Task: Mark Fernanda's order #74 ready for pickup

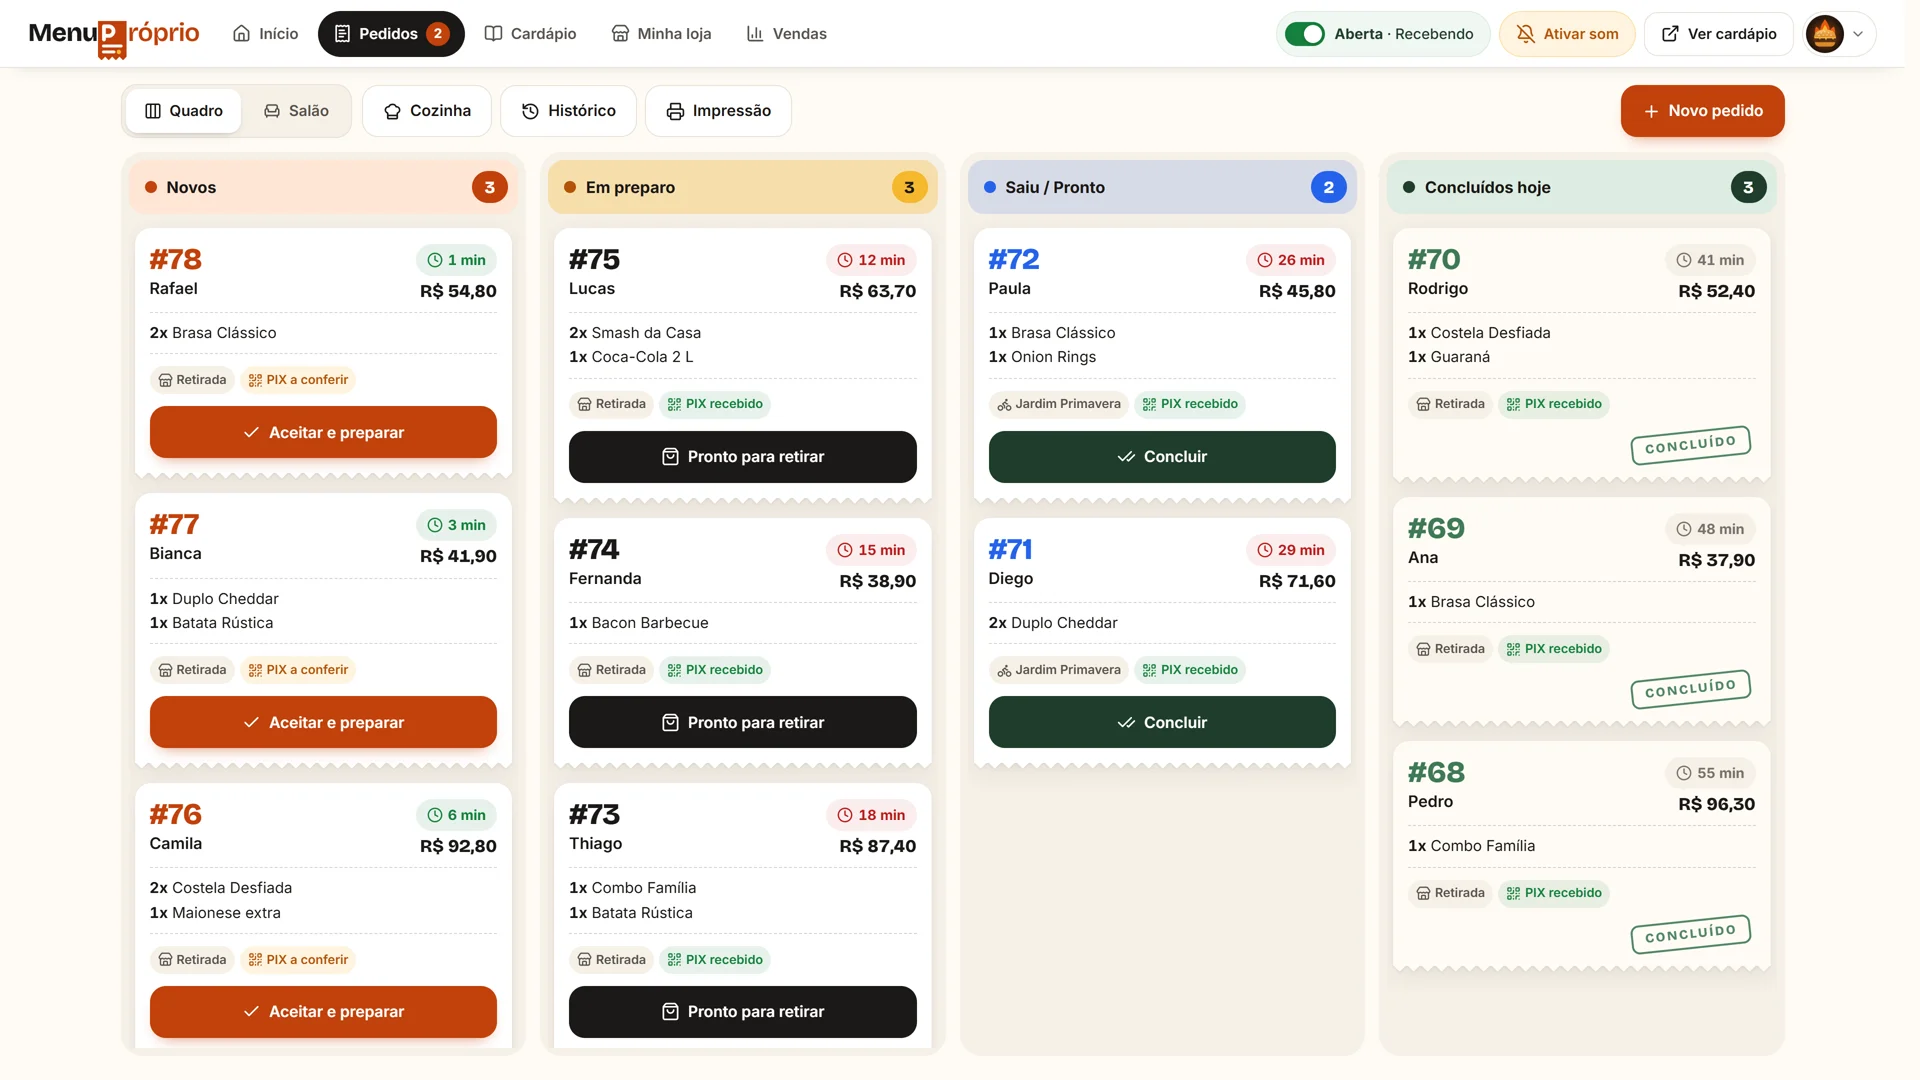Action: (743, 722)
